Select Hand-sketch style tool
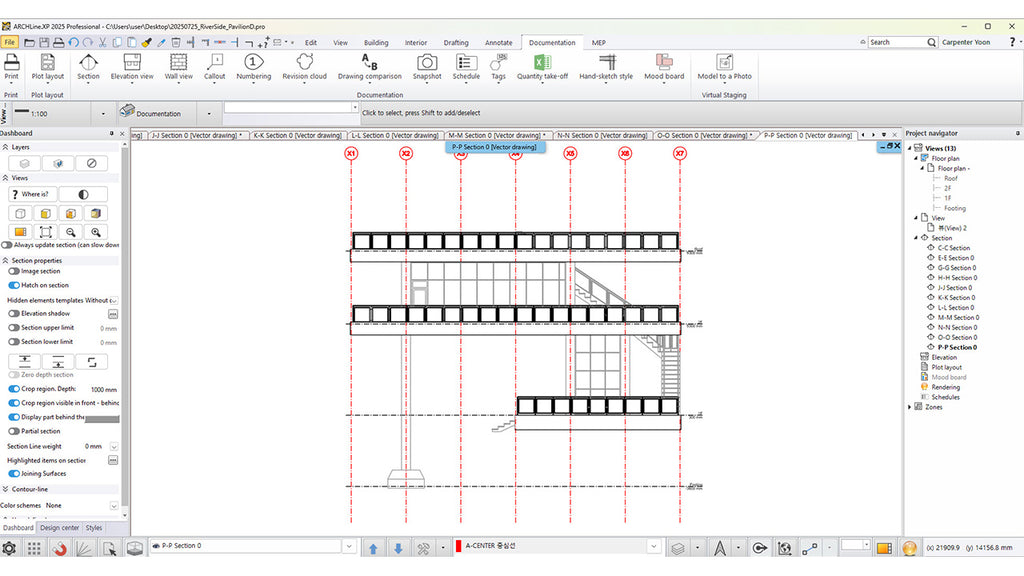The width and height of the screenshot is (1024, 576). (606, 67)
